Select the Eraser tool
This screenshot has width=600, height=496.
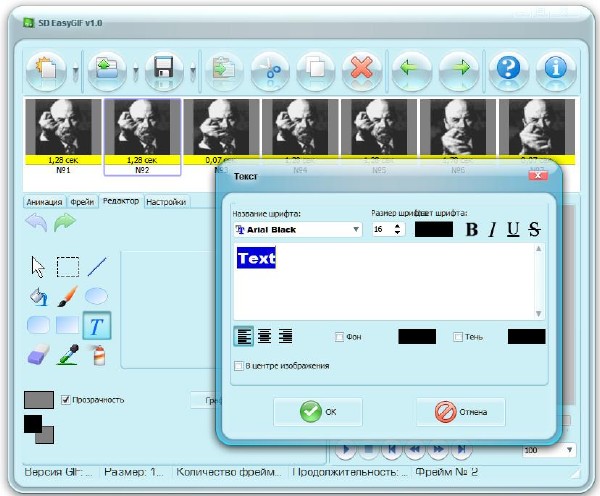click(x=38, y=354)
